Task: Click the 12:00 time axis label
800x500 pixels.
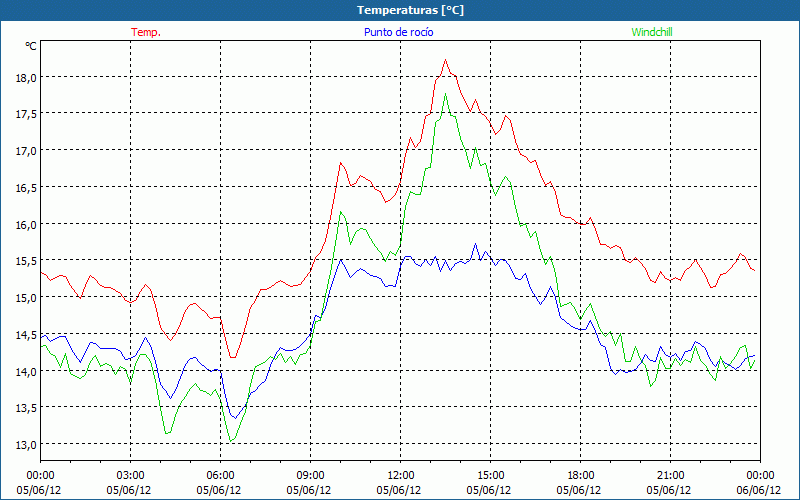Action: coord(401,476)
